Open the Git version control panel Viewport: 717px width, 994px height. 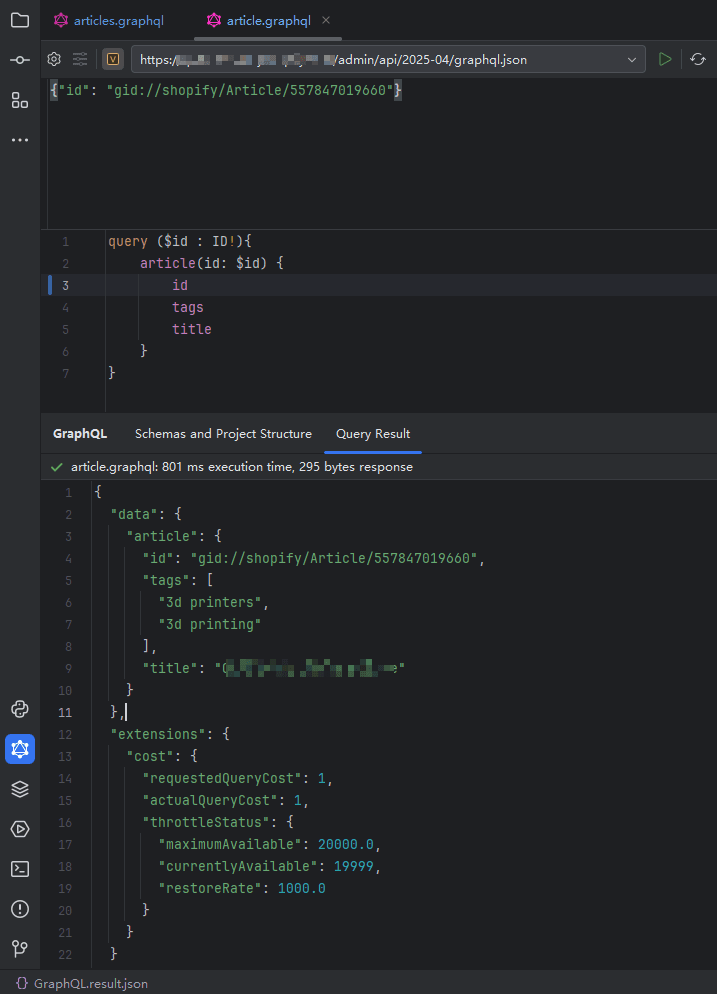(x=20, y=949)
